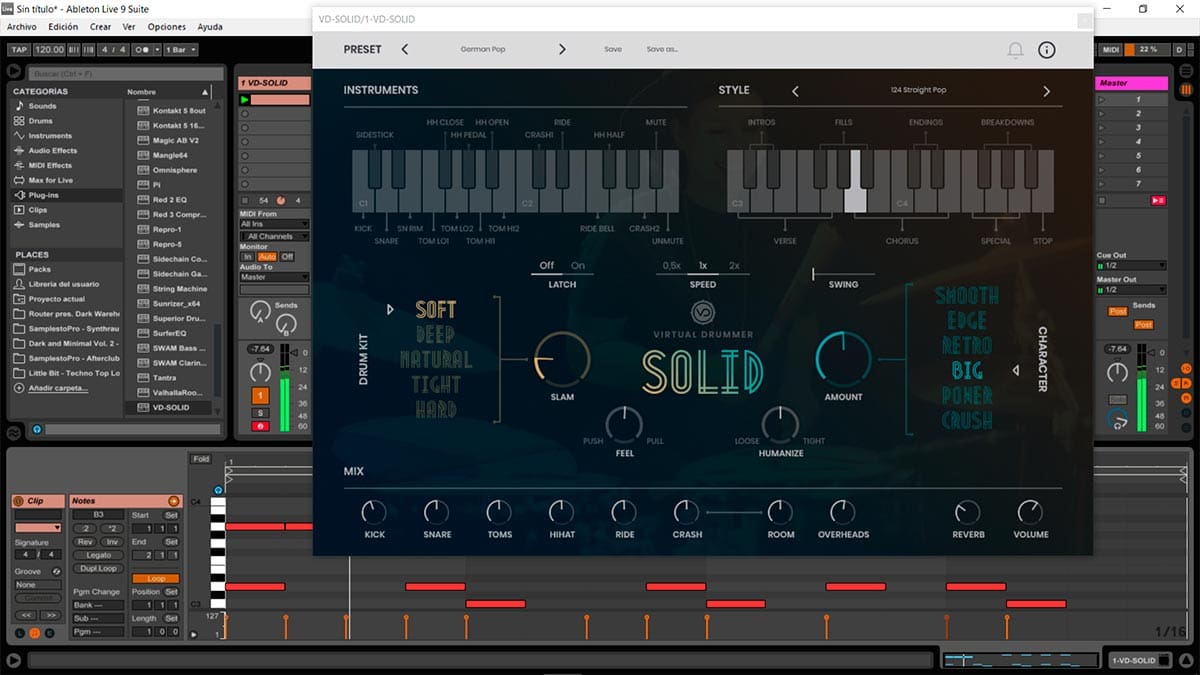The image size is (1200, 675).
Task: Select the Sounds category icon
Action: 18,106
